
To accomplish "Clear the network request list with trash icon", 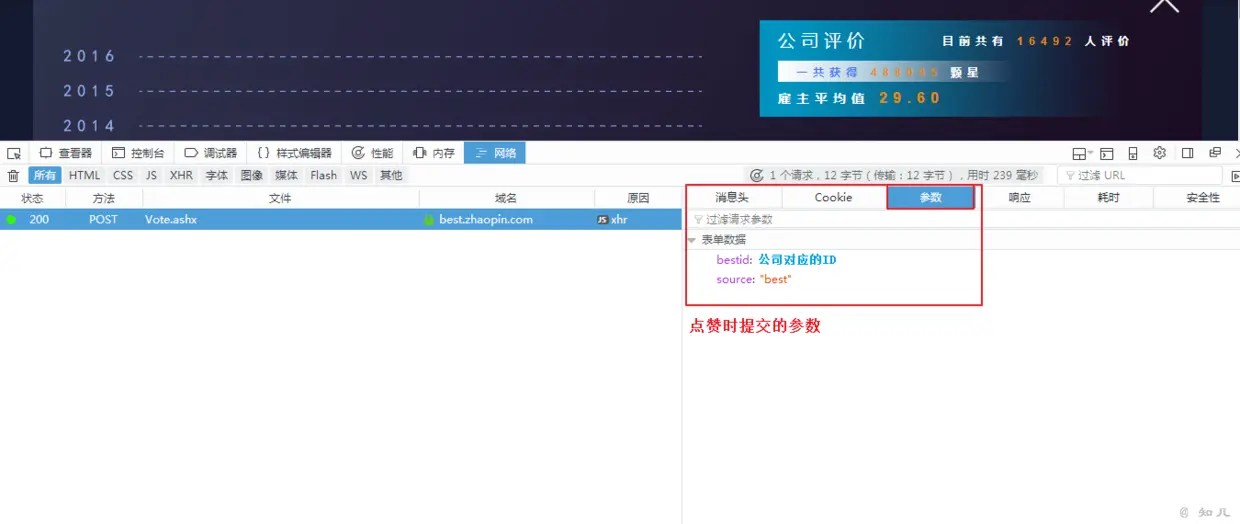I will click(x=13, y=175).
